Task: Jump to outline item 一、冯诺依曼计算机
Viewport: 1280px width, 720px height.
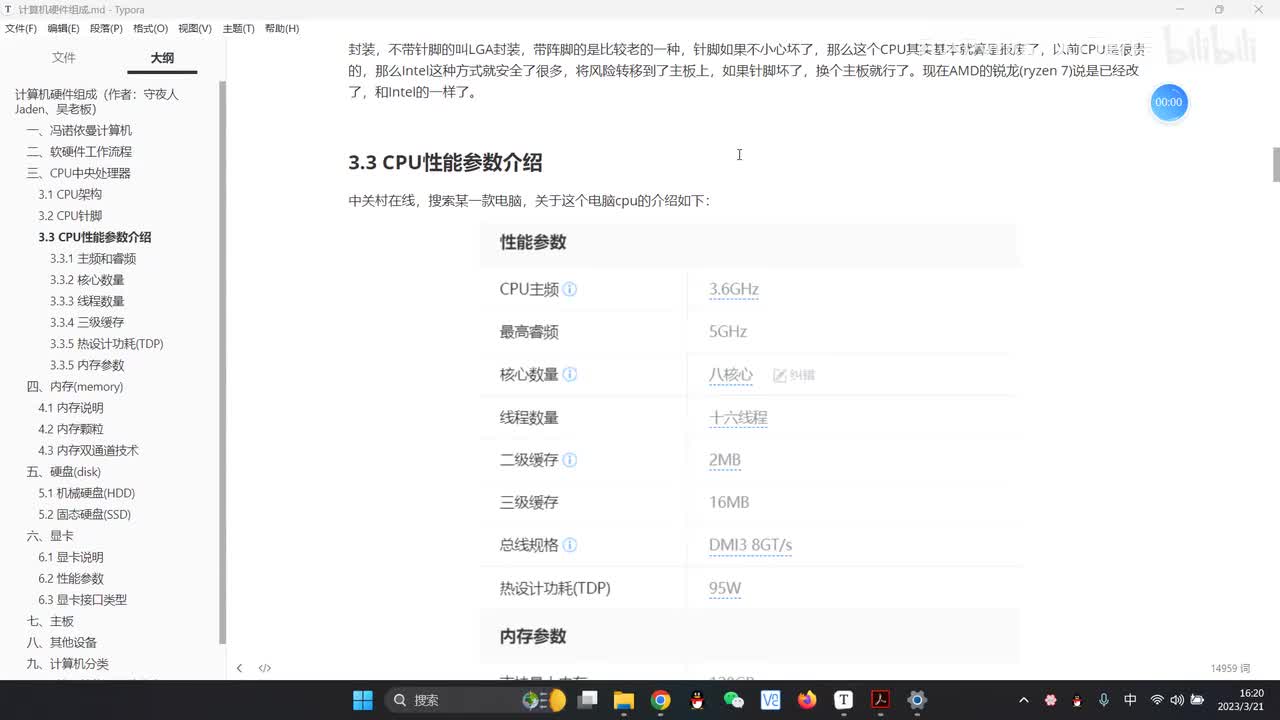Action: point(79,130)
